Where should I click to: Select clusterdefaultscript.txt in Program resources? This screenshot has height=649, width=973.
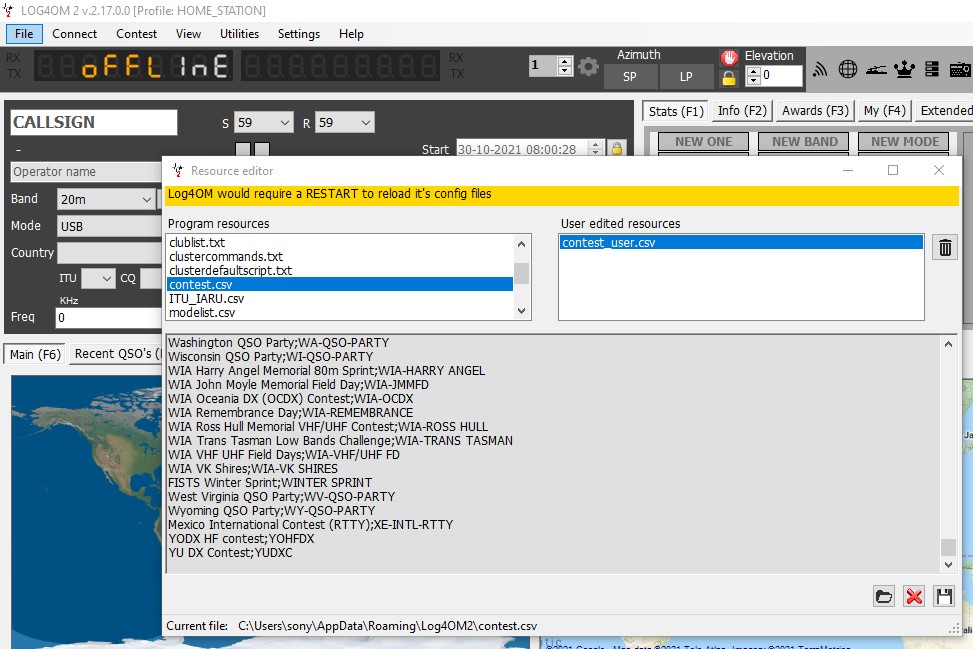click(340, 271)
